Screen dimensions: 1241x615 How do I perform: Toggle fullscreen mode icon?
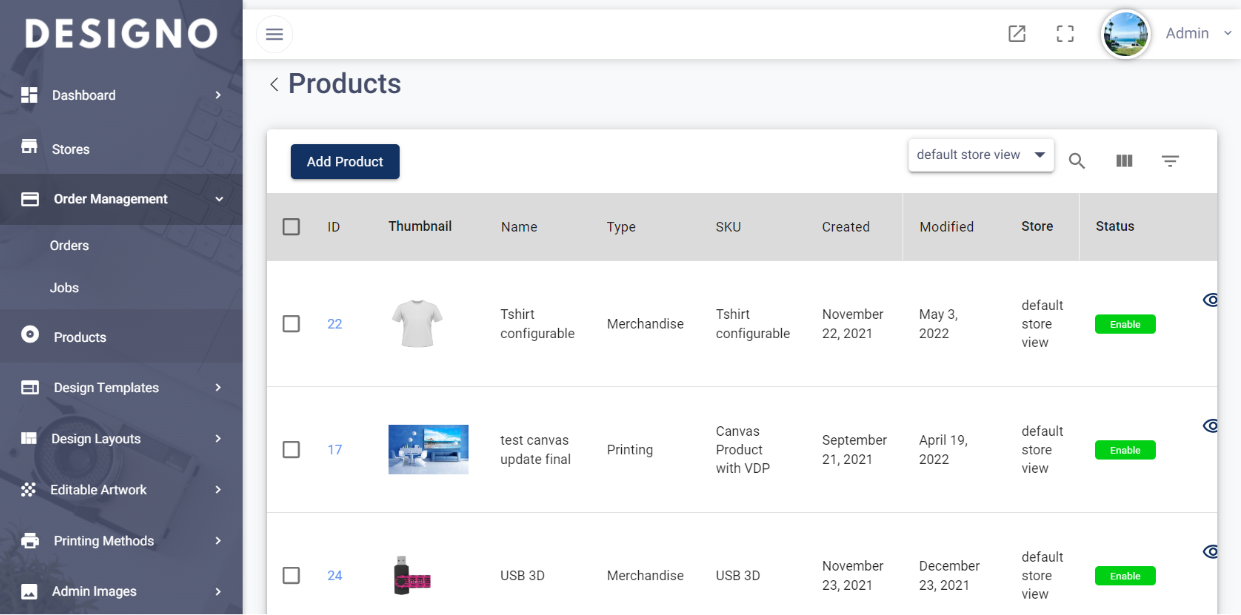[1065, 34]
